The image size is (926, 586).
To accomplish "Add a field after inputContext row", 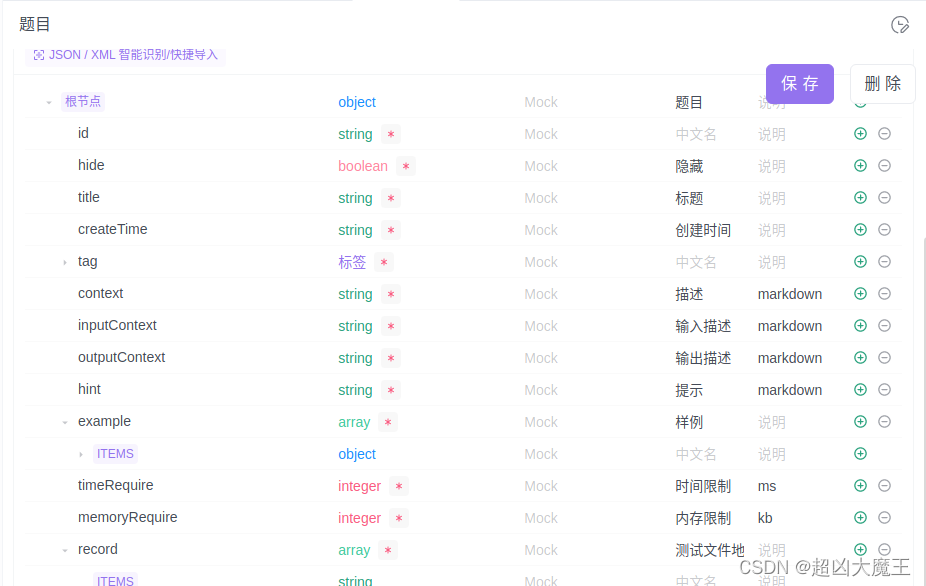I will tap(860, 325).
